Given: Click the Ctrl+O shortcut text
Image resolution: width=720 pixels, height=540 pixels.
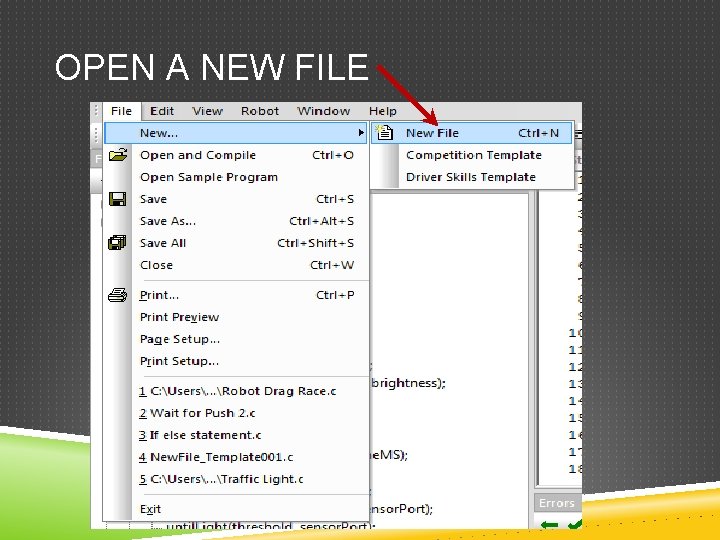Looking at the screenshot, I should click(333, 155).
